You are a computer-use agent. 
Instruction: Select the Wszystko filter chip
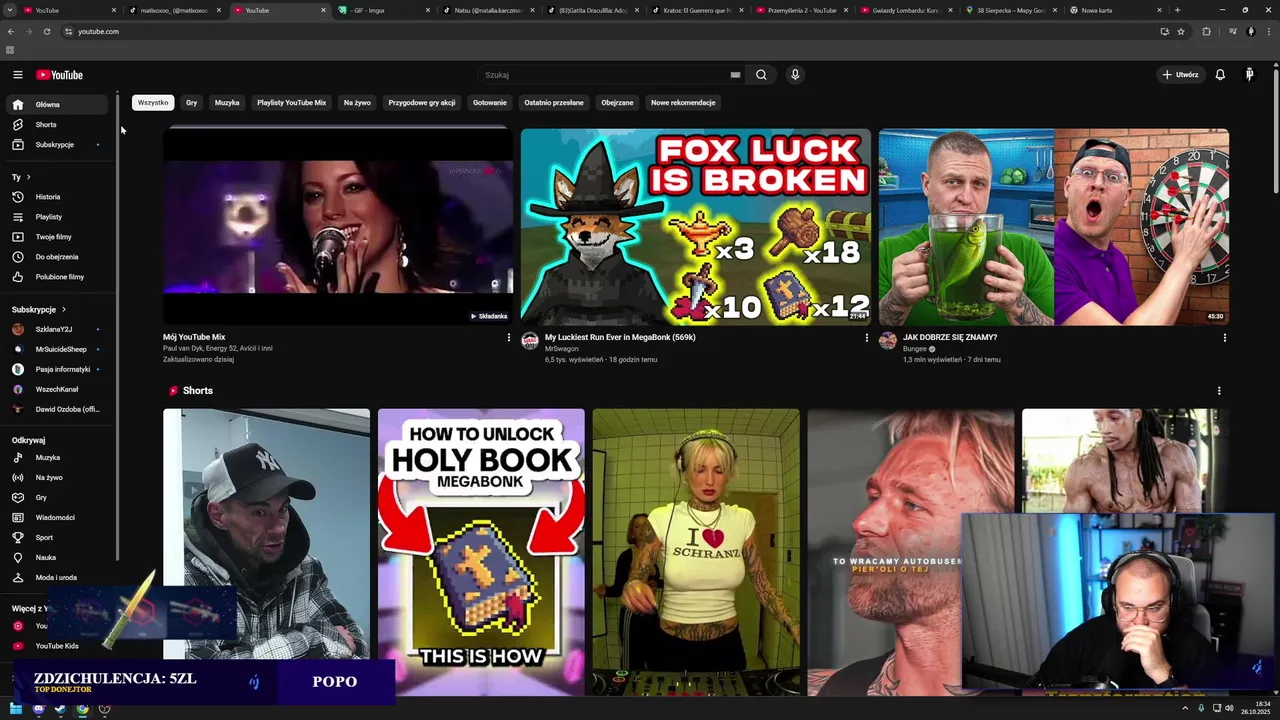tap(153, 103)
